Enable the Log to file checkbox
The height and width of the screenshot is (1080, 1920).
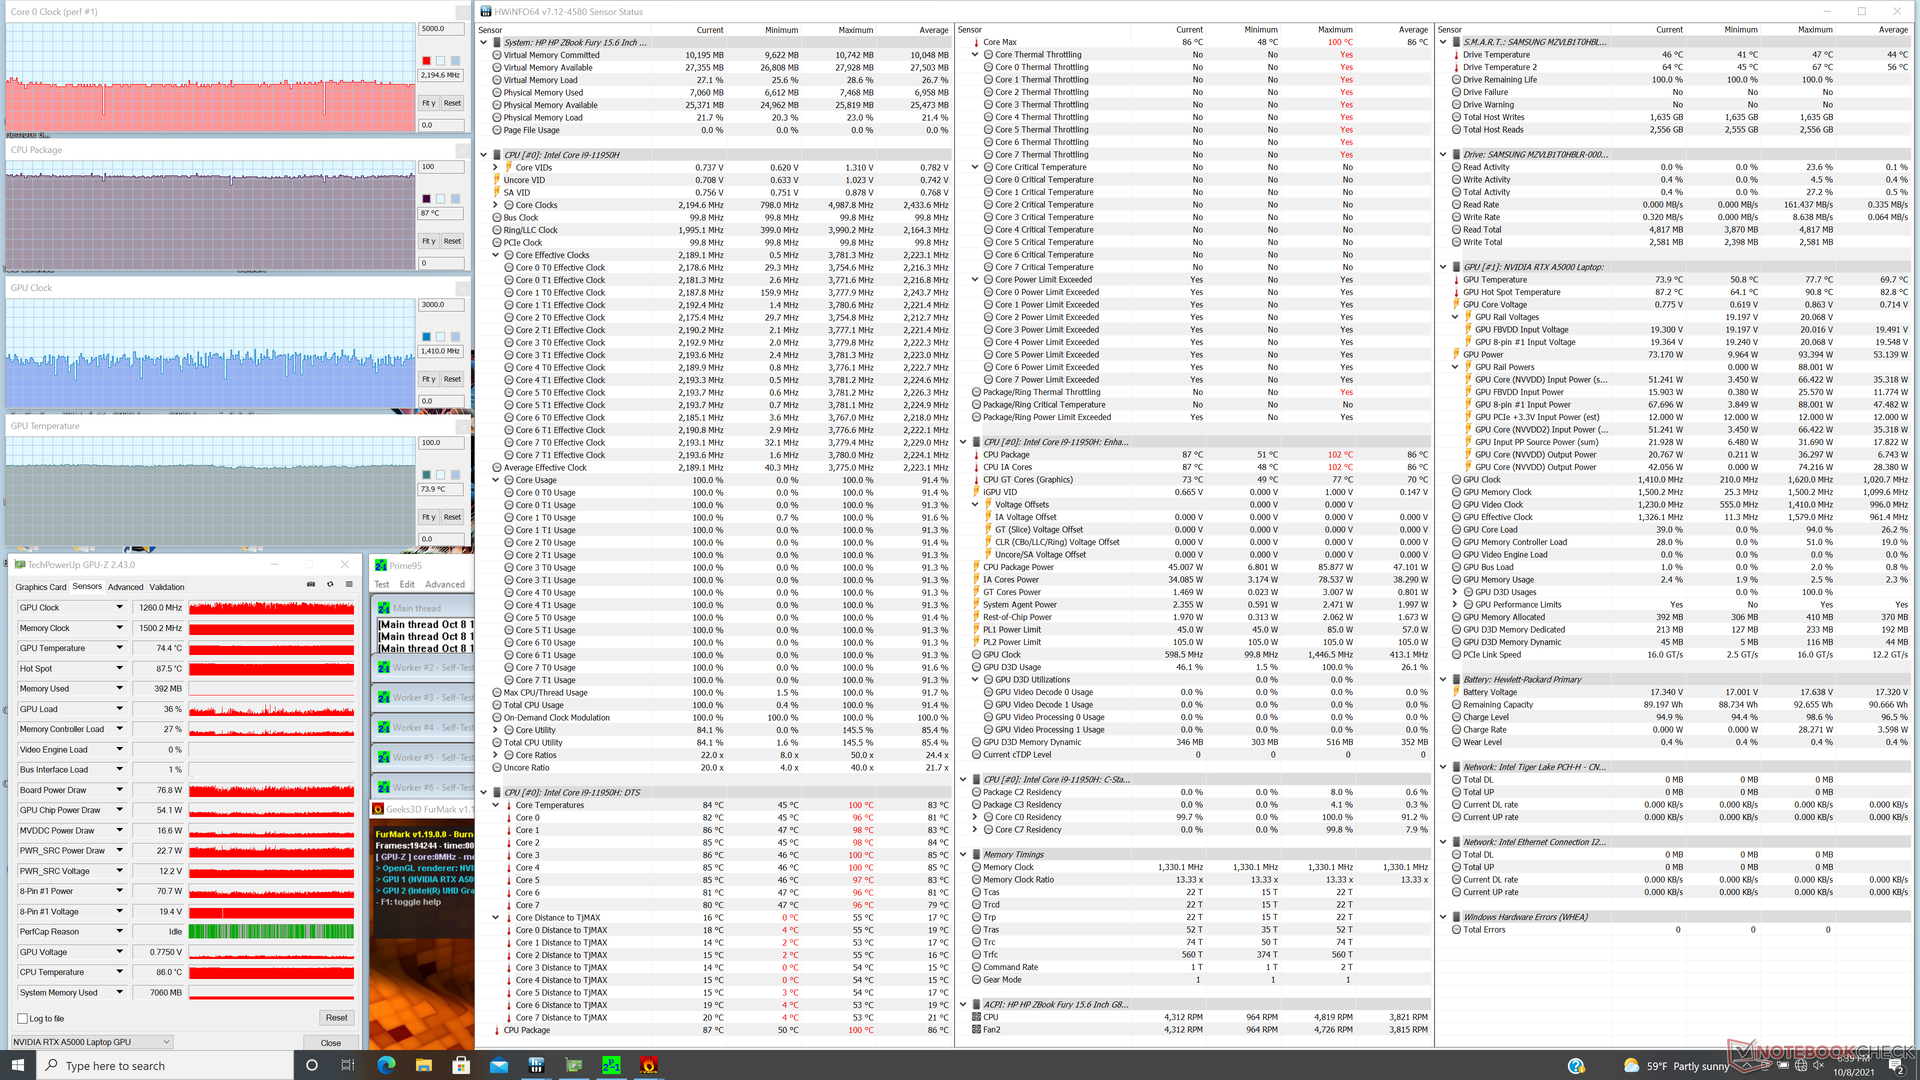pyautogui.click(x=23, y=1019)
